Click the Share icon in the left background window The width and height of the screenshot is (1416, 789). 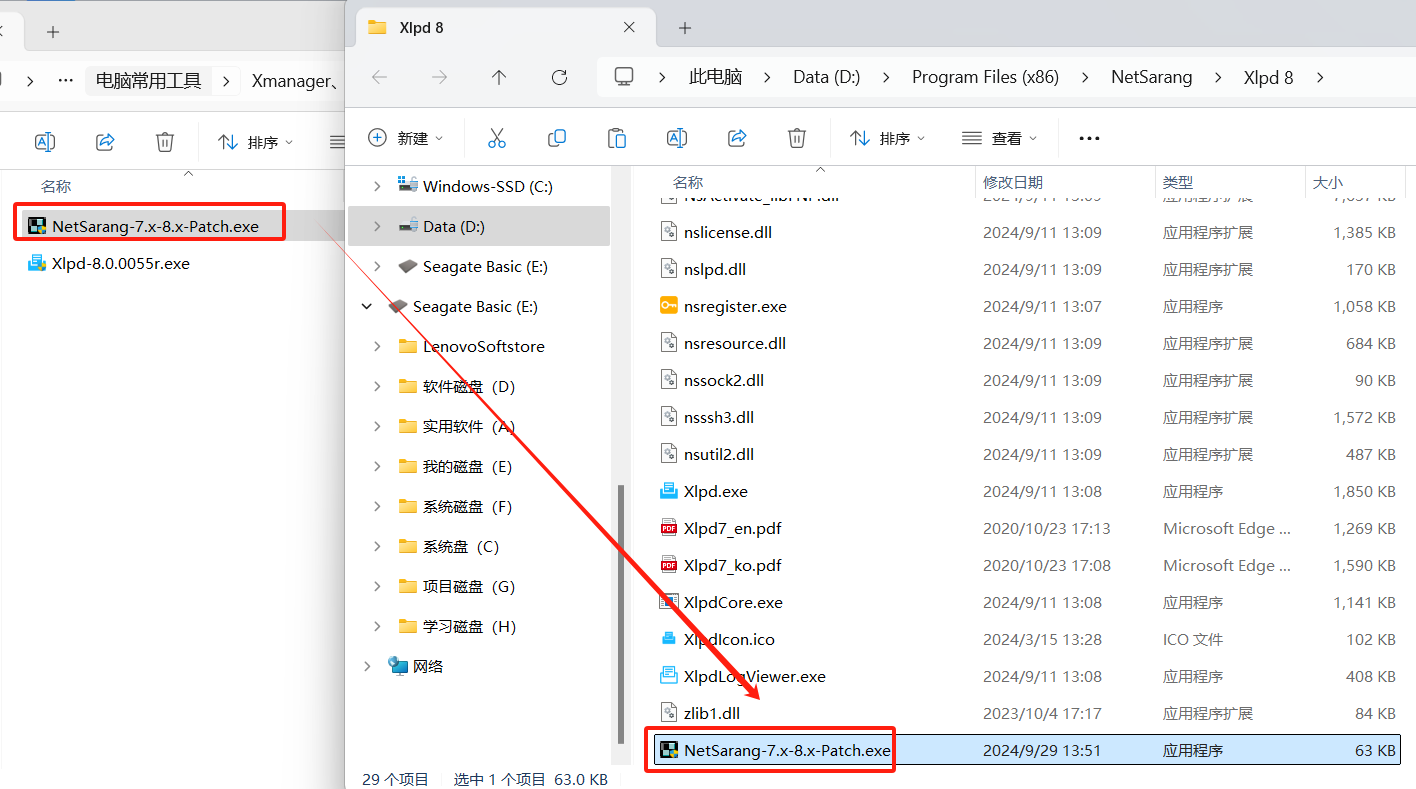(105, 142)
